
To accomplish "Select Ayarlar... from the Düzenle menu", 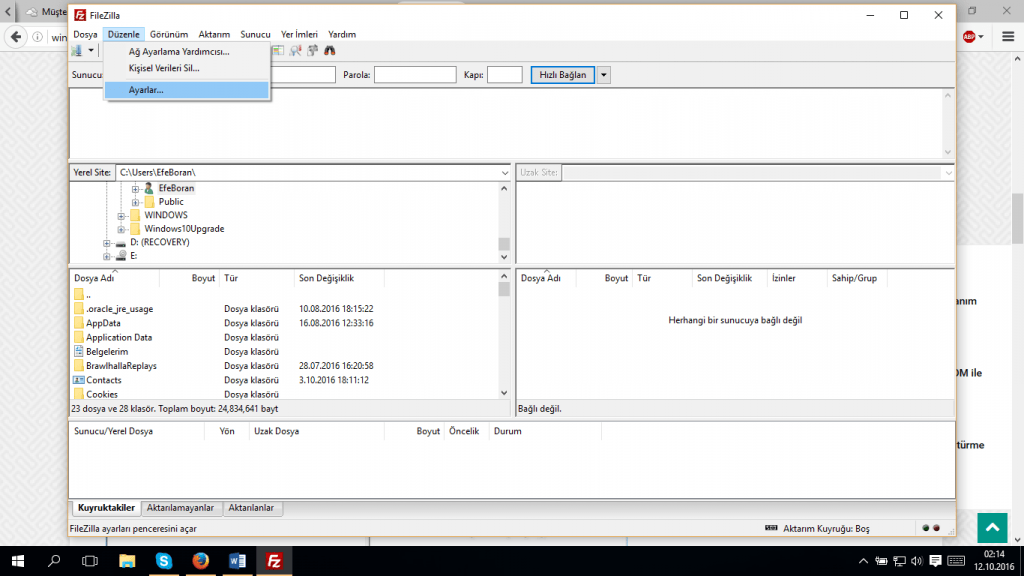I will pos(146,90).
